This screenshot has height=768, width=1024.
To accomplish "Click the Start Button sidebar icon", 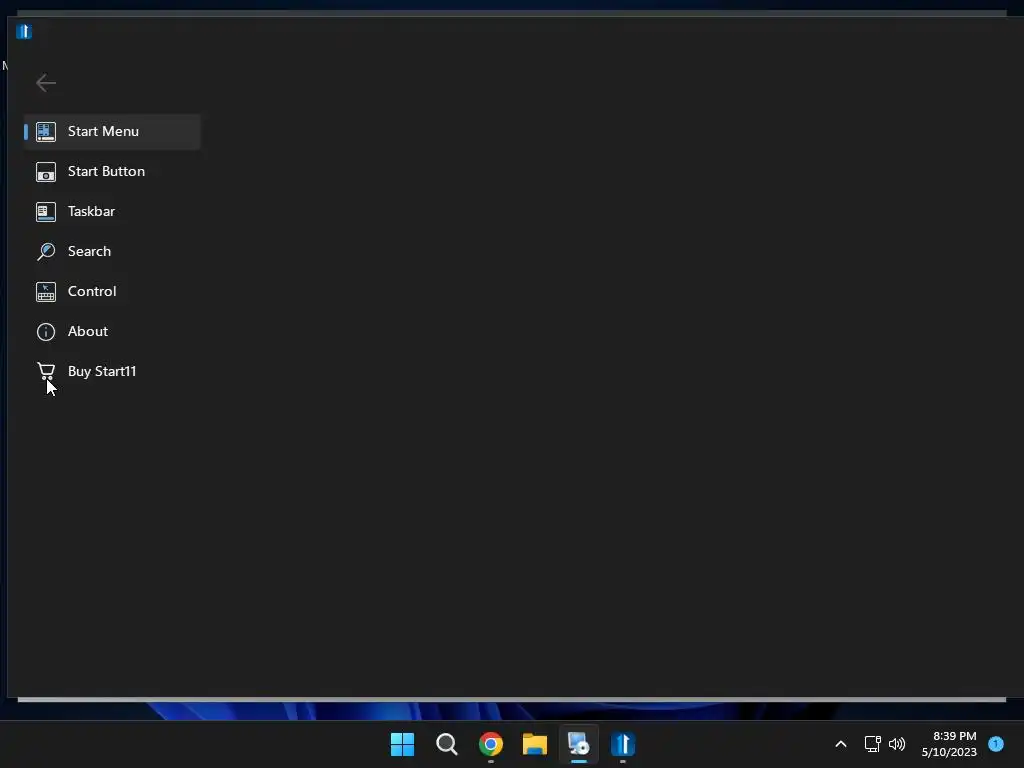I will coord(46,172).
